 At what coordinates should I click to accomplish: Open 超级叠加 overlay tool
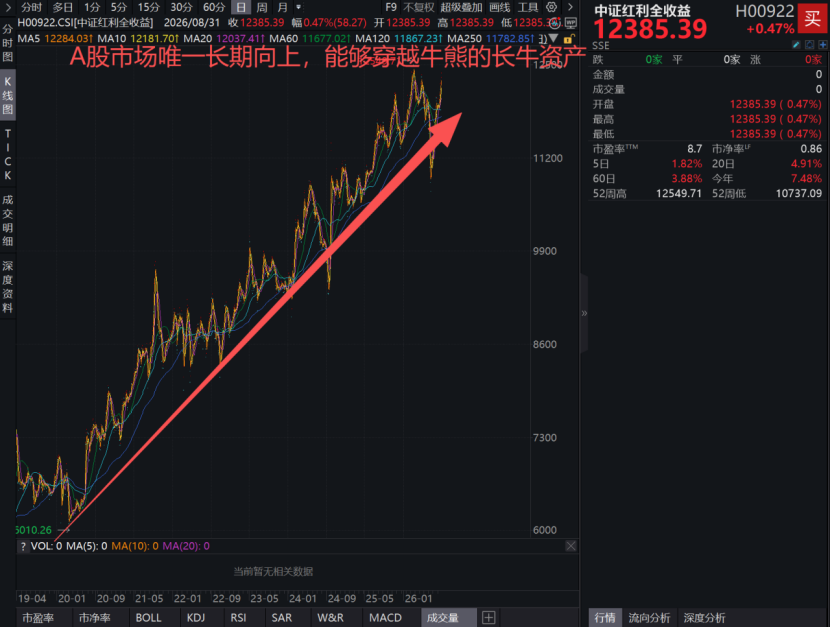coord(462,7)
